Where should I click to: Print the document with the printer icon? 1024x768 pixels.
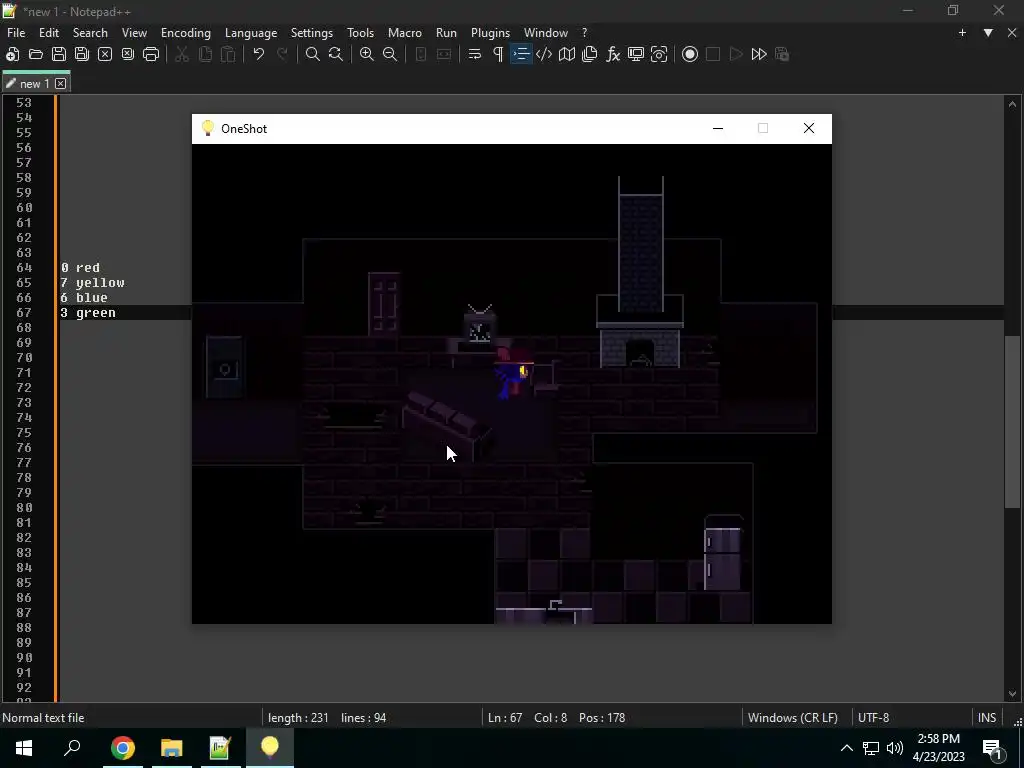click(151, 54)
